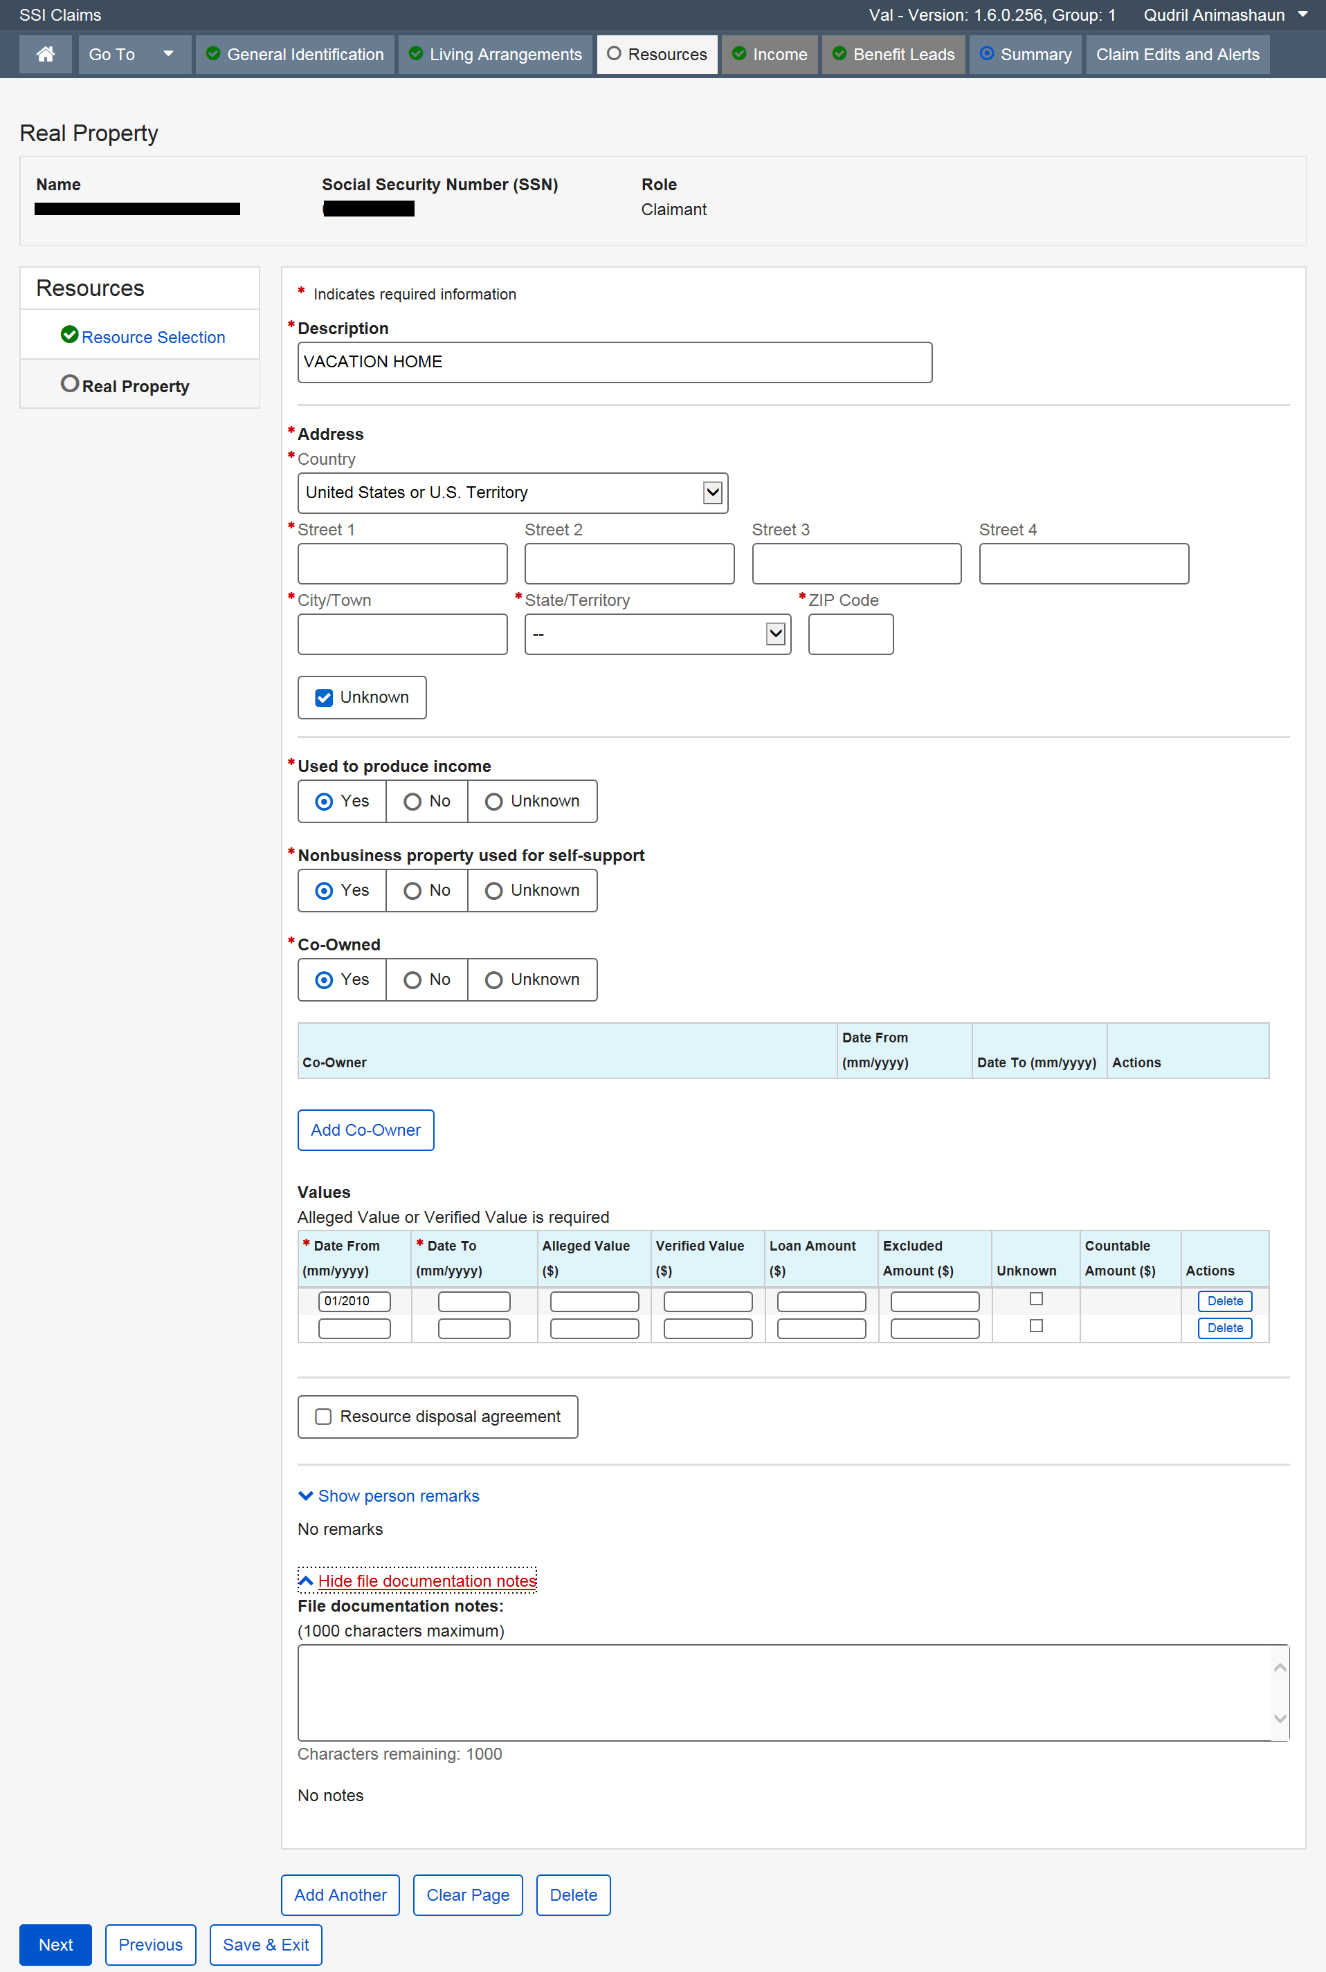Click the chevron icon beside Show person remarks
Screen dimensions: 1326x1972
(x=306, y=1496)
